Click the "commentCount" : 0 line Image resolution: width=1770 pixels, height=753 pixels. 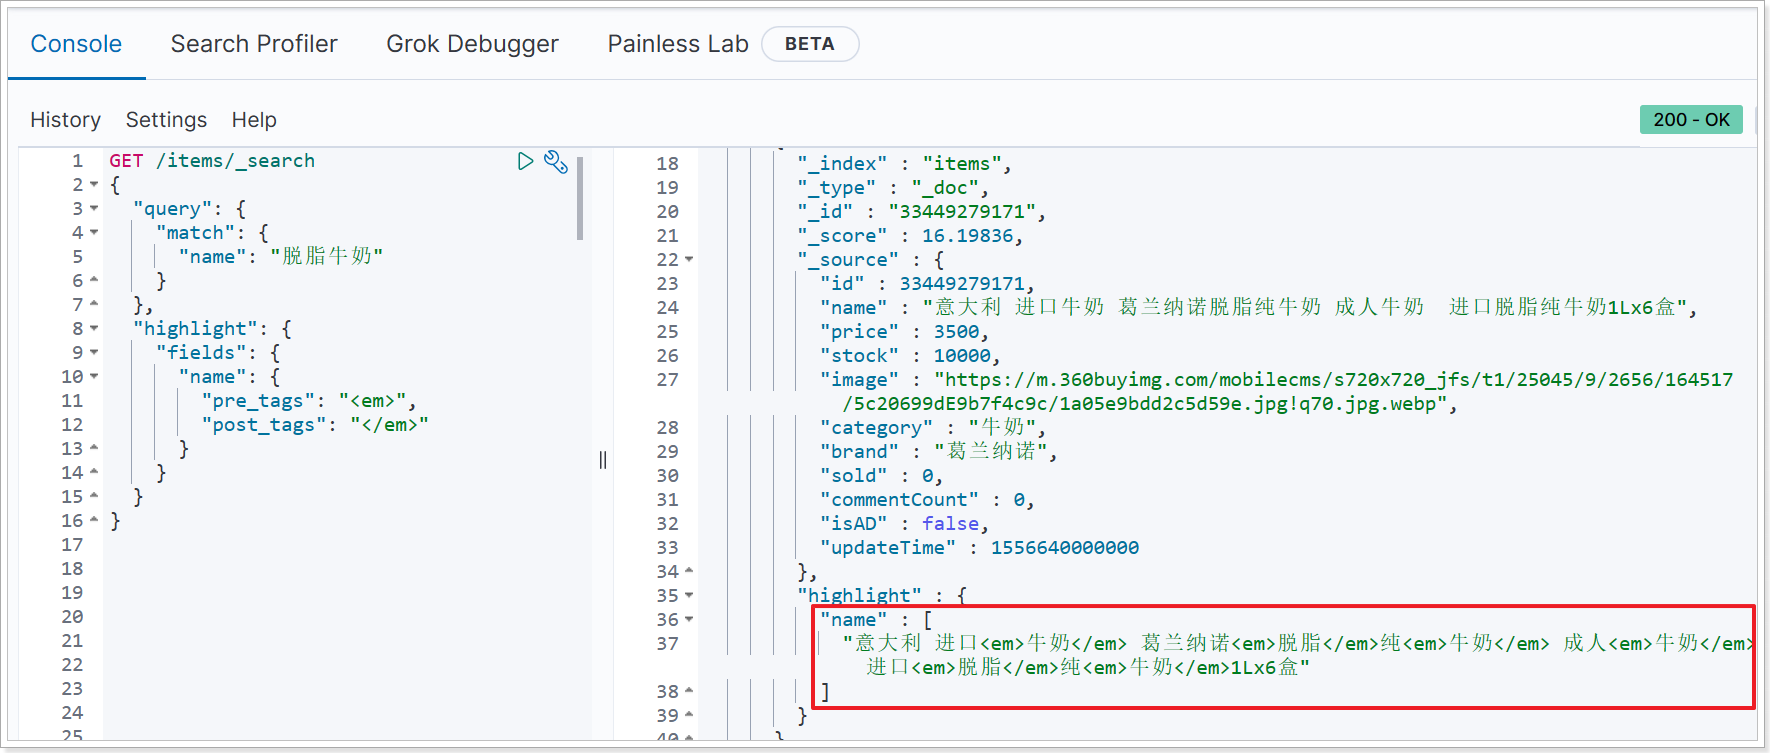pyautogui.click(x=927, y=500)
